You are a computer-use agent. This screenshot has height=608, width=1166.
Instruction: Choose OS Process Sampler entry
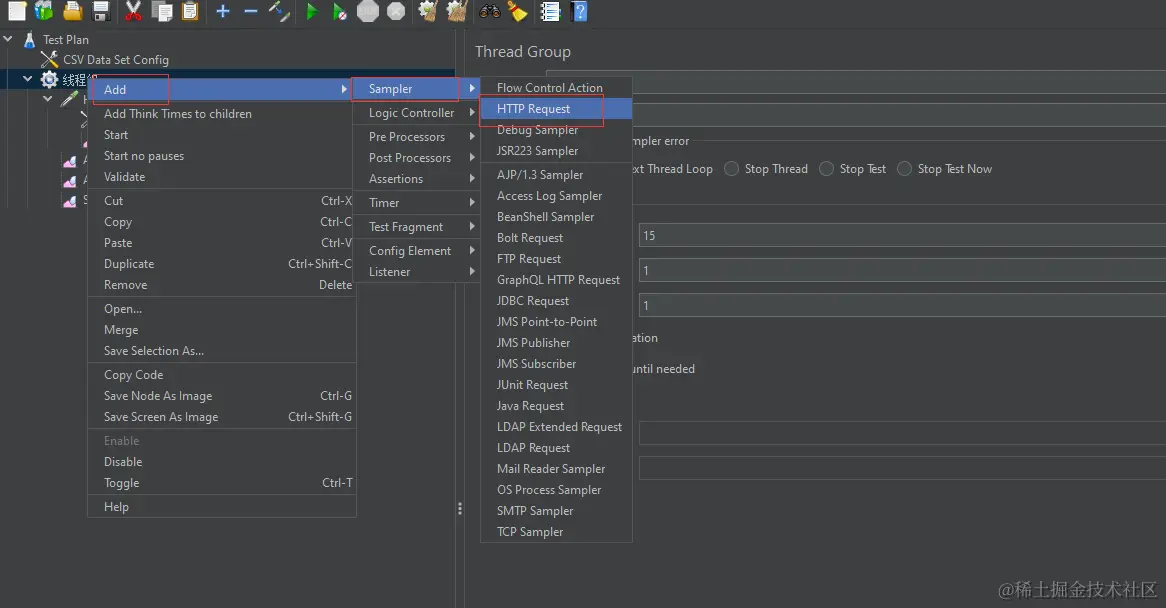tap(556, 490)
